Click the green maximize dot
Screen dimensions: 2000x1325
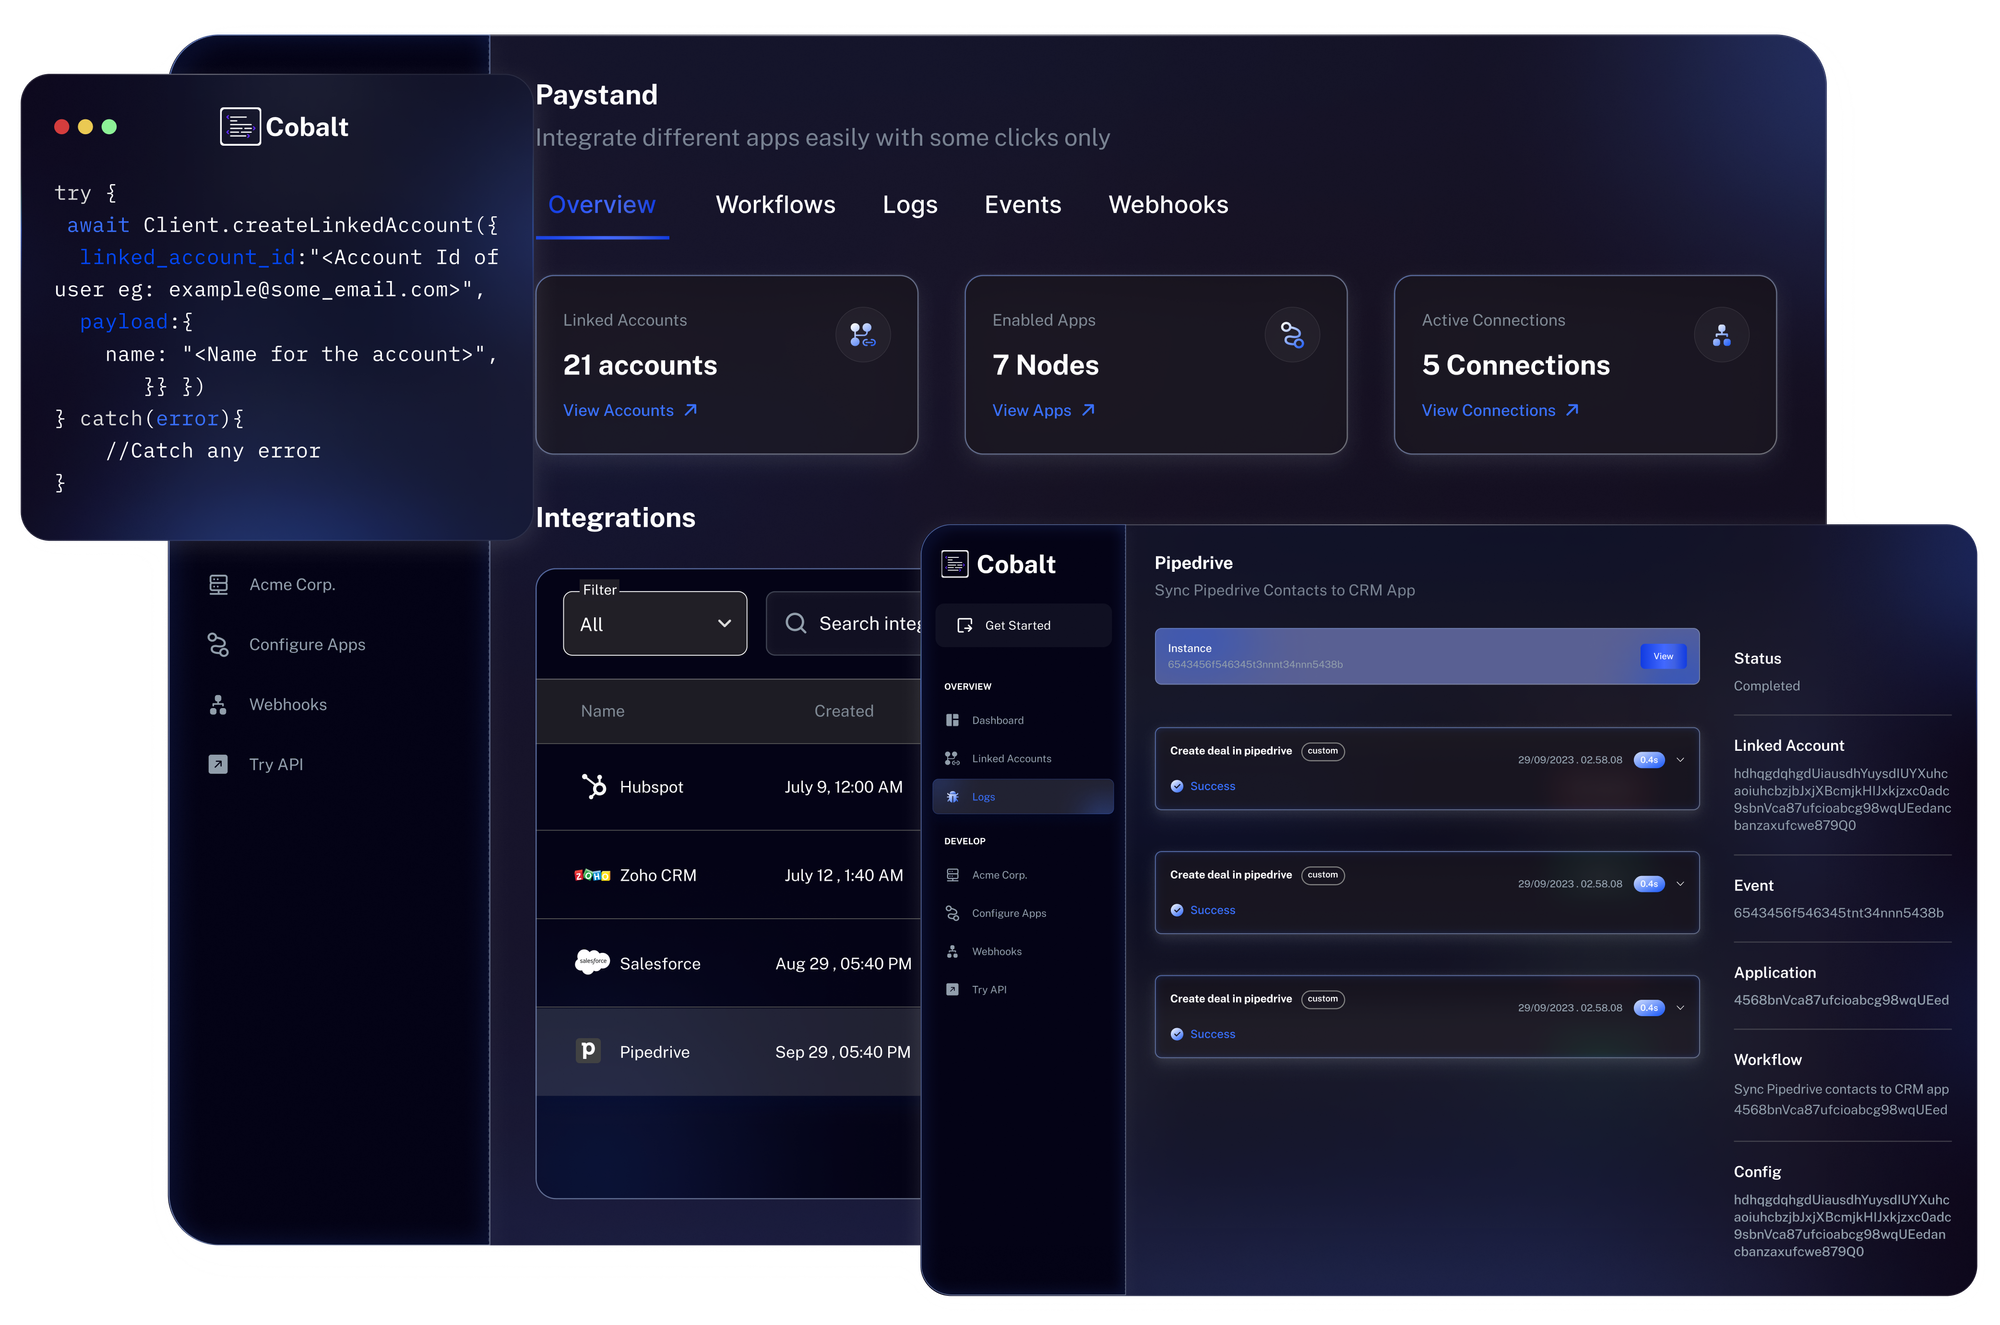[x=110, y=127]
